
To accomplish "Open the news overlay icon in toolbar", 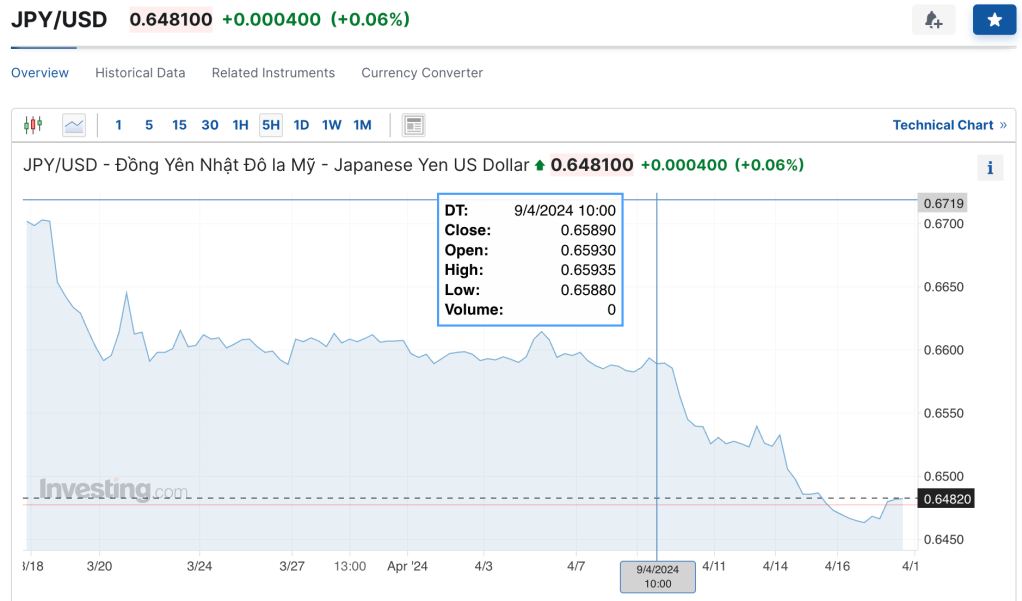I will 414,125.
